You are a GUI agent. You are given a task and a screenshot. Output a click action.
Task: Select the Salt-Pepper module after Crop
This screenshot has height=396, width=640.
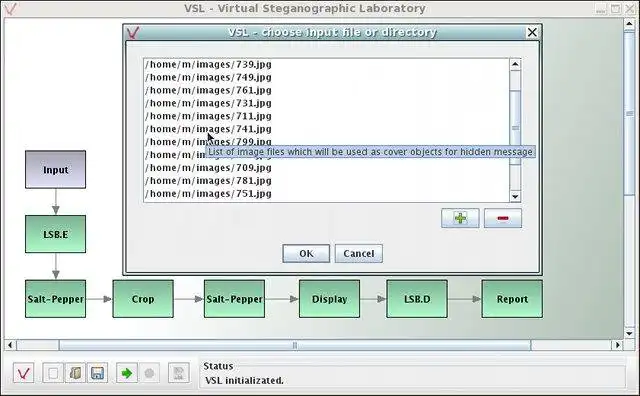click(234, 299)
